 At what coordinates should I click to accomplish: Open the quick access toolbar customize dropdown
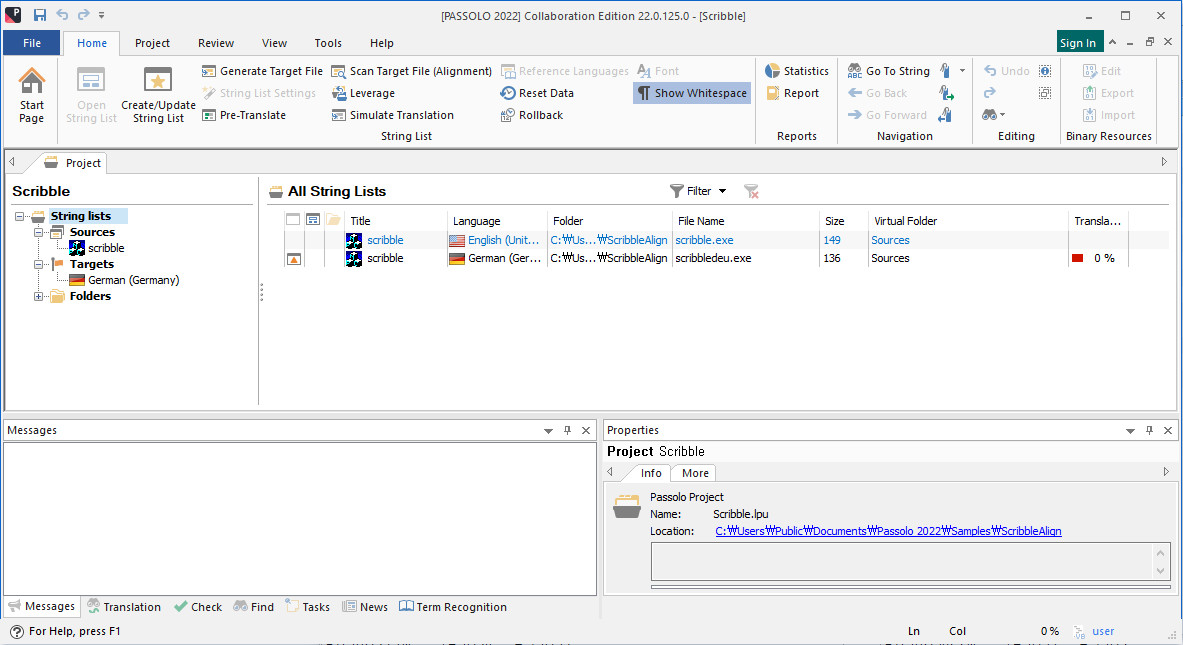pos(102,15)
